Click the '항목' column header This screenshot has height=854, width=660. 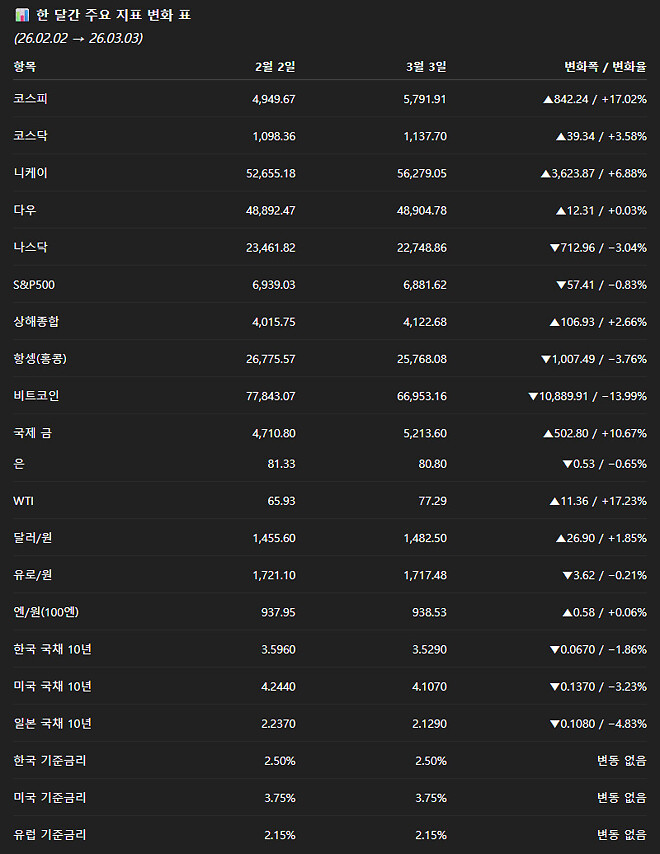point(25,66)
